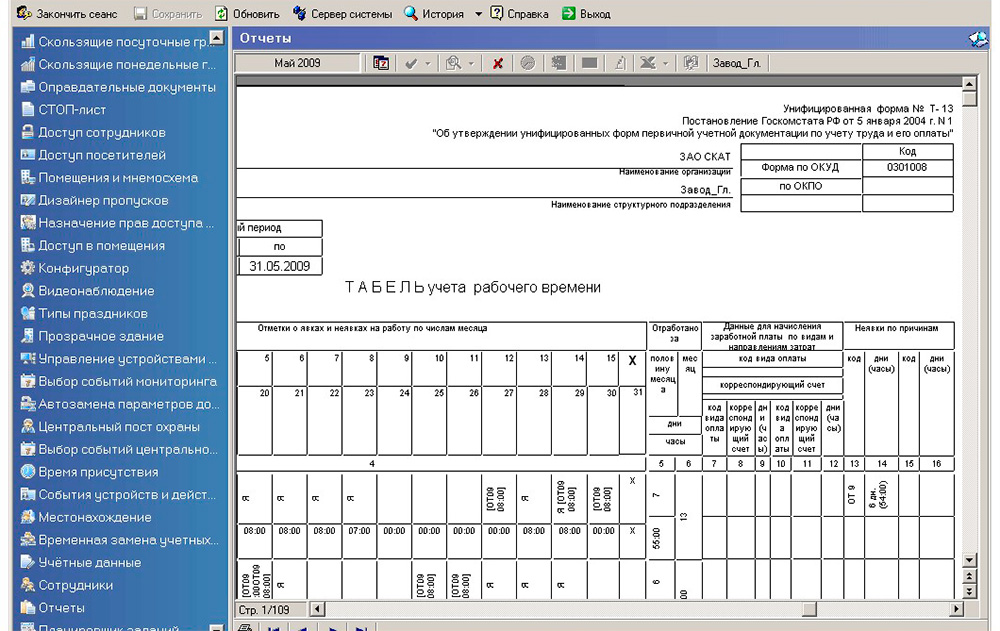Expand the dropdown arrow beside magnifier icon
This screenshot has width=1000, height=631.
(471, 63)
